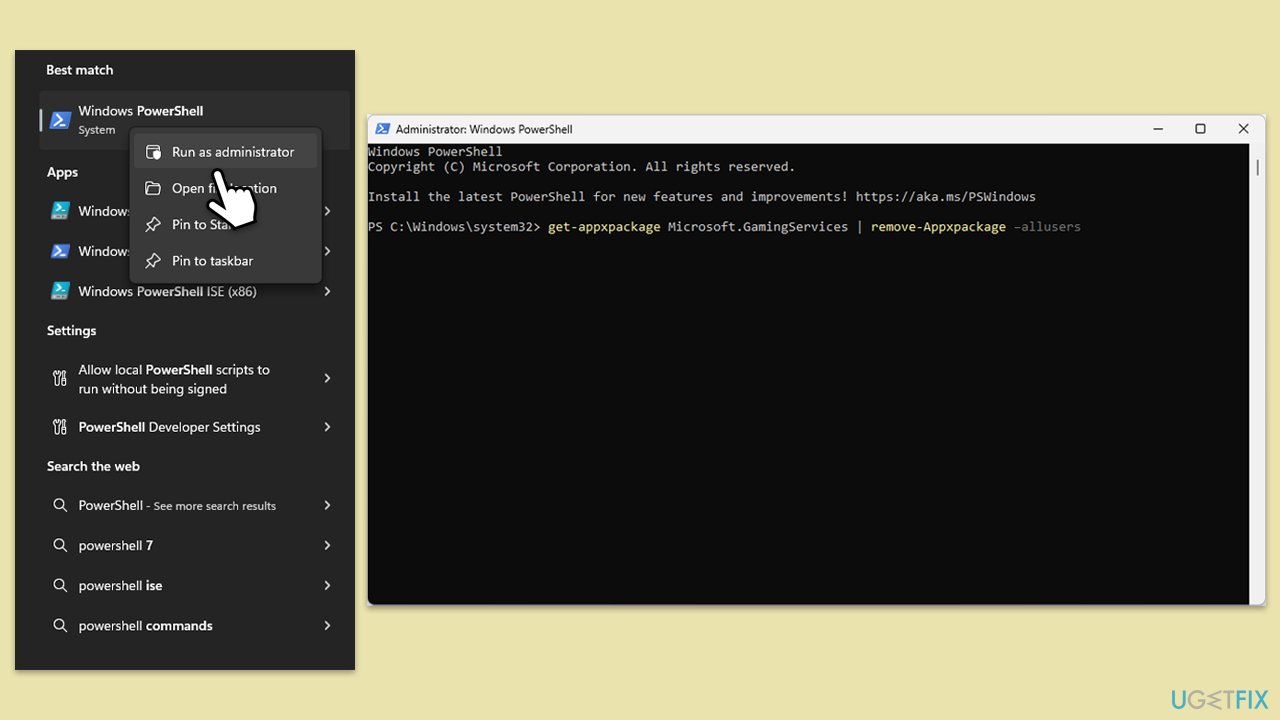Click the search icon next to powershell 7
Viewport: 1280px width, 720px height.
(x=60, y=546)
